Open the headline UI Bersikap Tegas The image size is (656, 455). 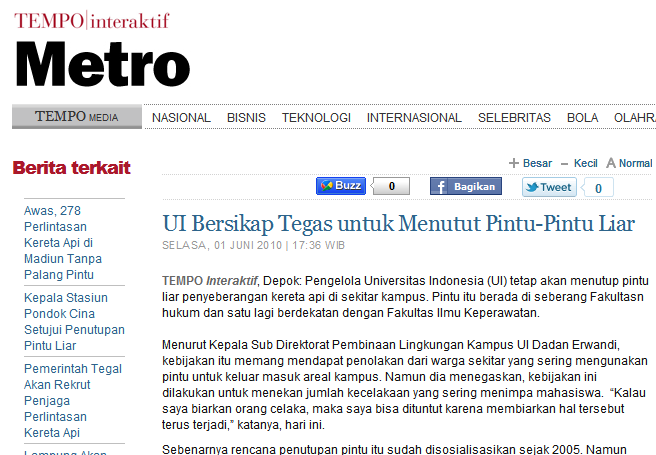click(x=399, y=223)
